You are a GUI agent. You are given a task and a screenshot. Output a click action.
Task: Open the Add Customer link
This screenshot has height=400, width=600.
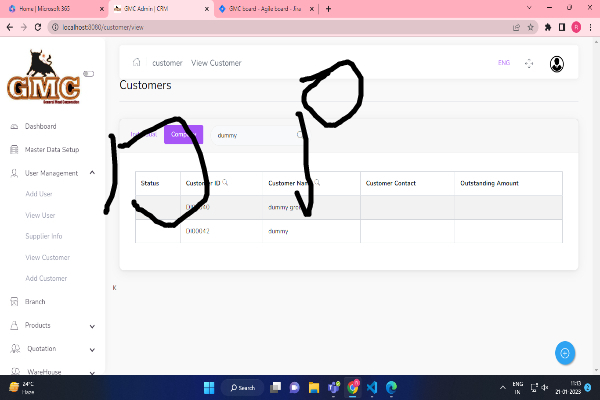45,277
